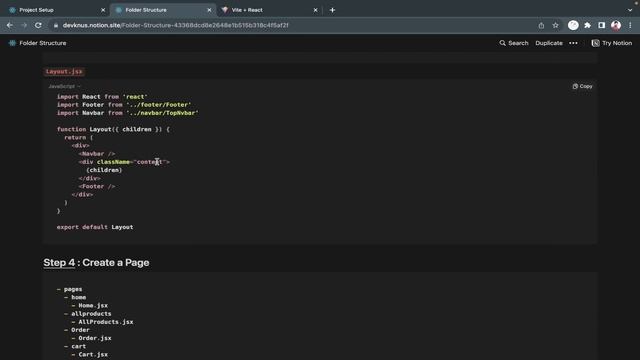Switch to the Vite + React tab
The width and height of the screenshot is (640, 360).
coord(269,10)
